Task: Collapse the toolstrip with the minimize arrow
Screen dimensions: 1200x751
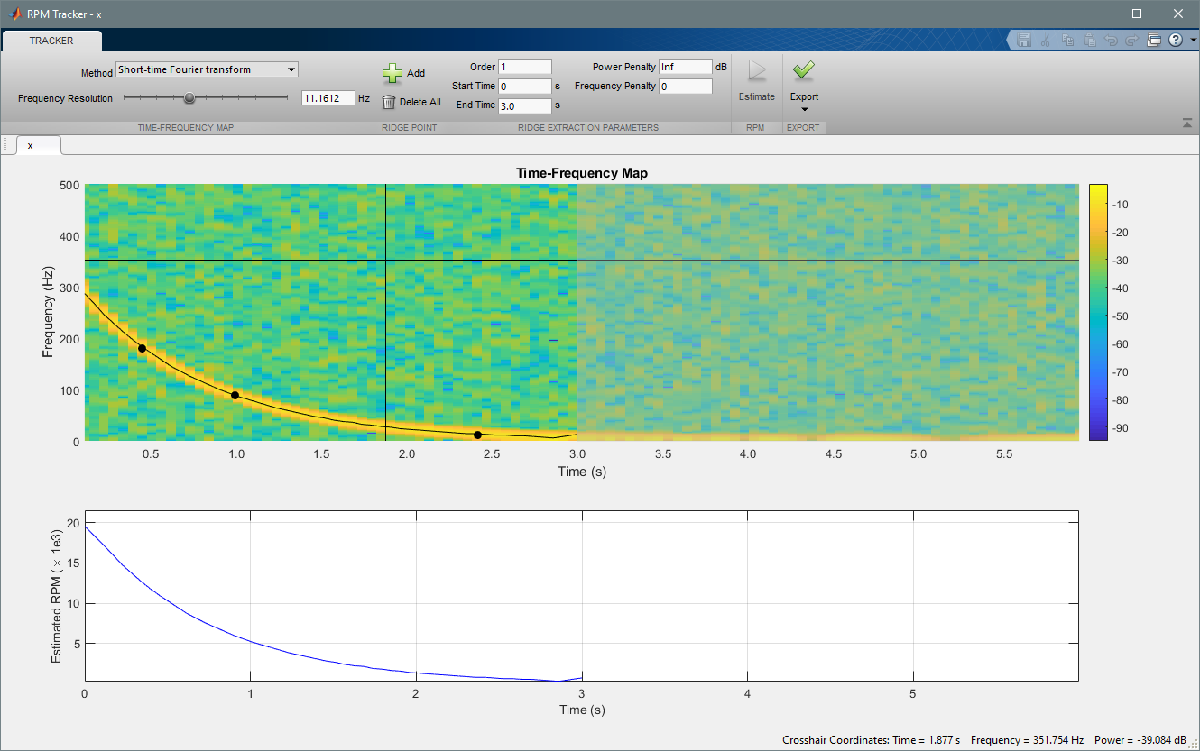Action: pos(1187,123)
